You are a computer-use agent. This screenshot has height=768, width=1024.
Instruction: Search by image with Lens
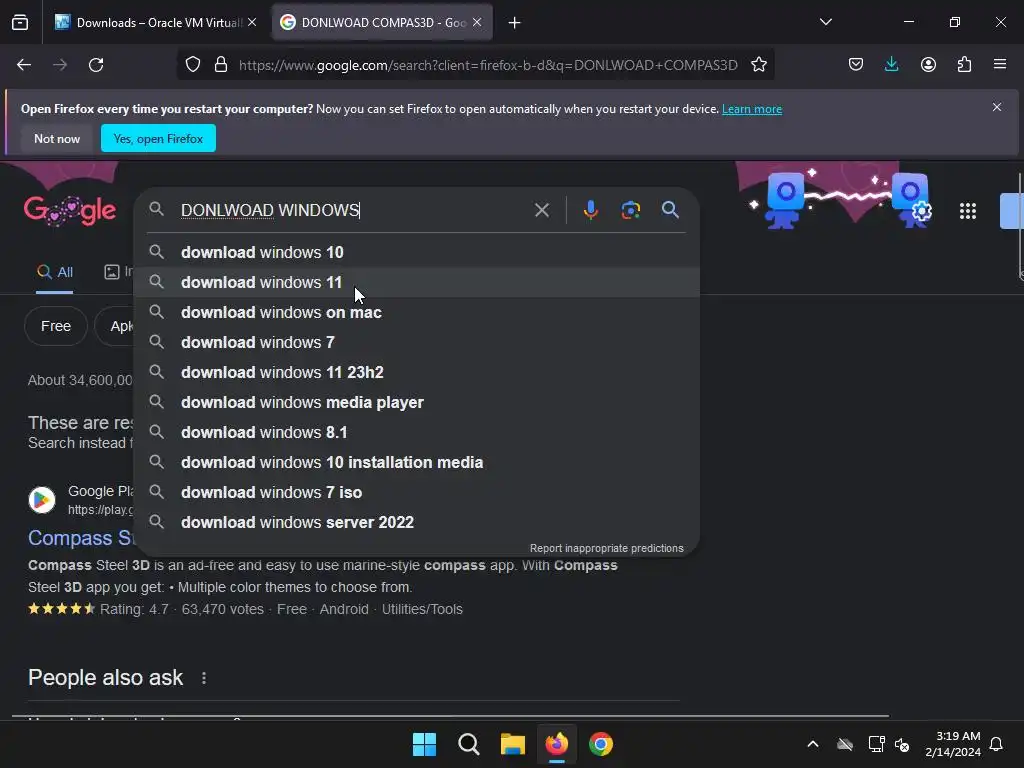pyautogui.click(x=630, y=210)
